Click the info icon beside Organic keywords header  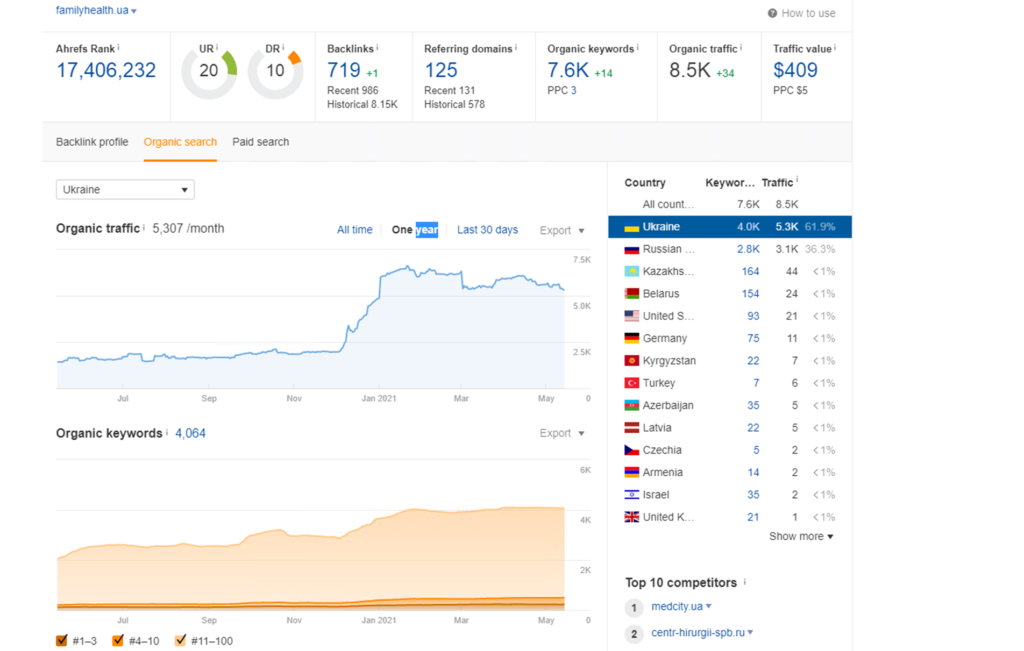(x=637, y=47)
